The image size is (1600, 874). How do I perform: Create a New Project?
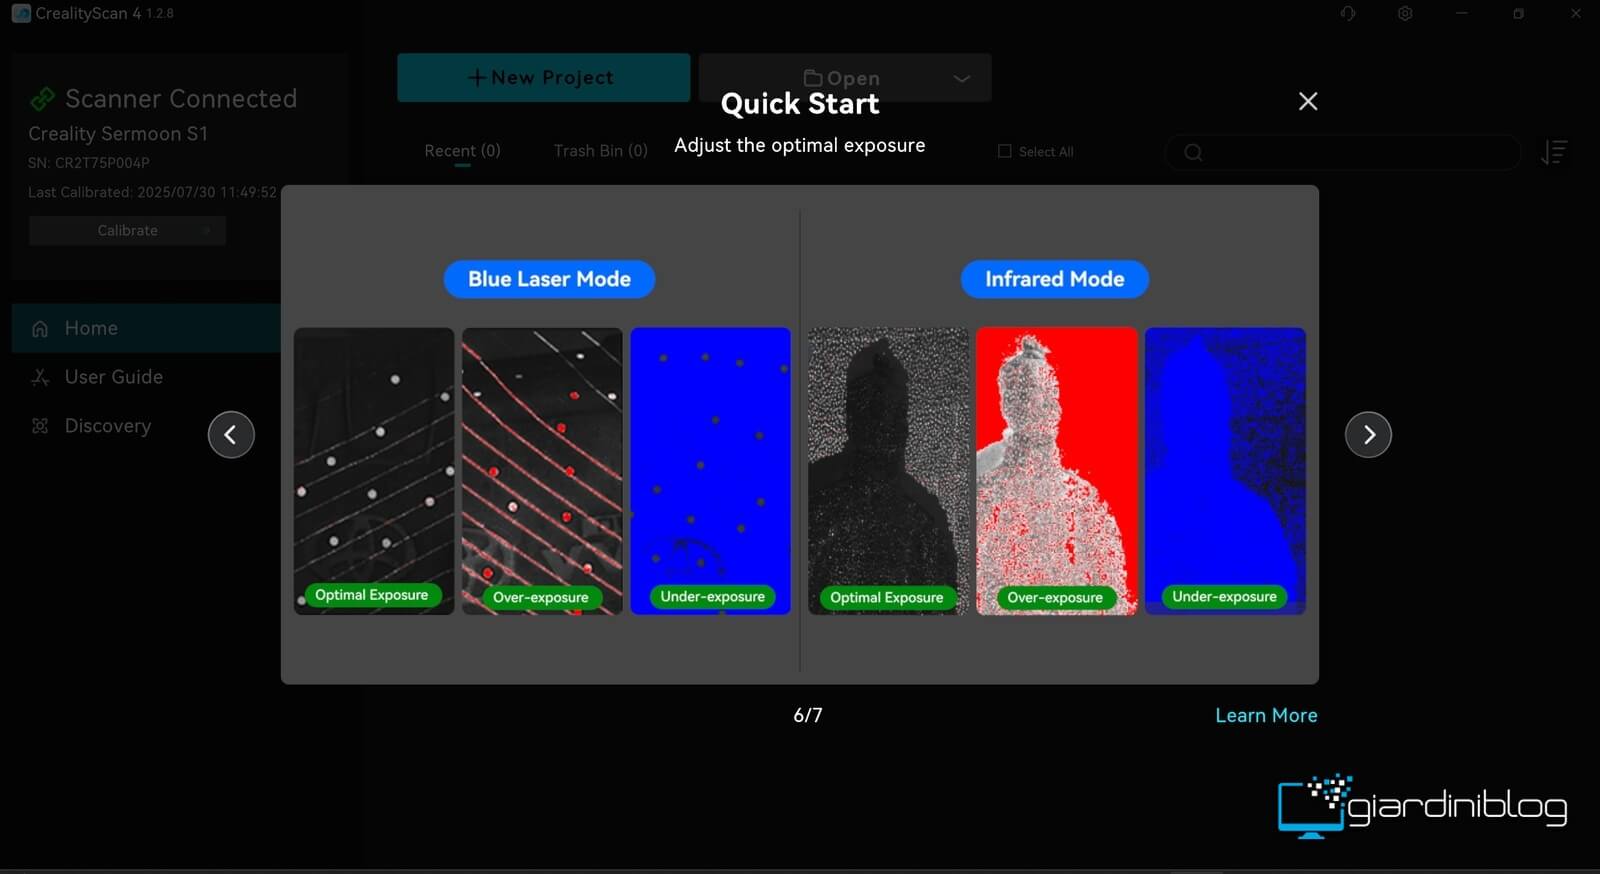543,78
